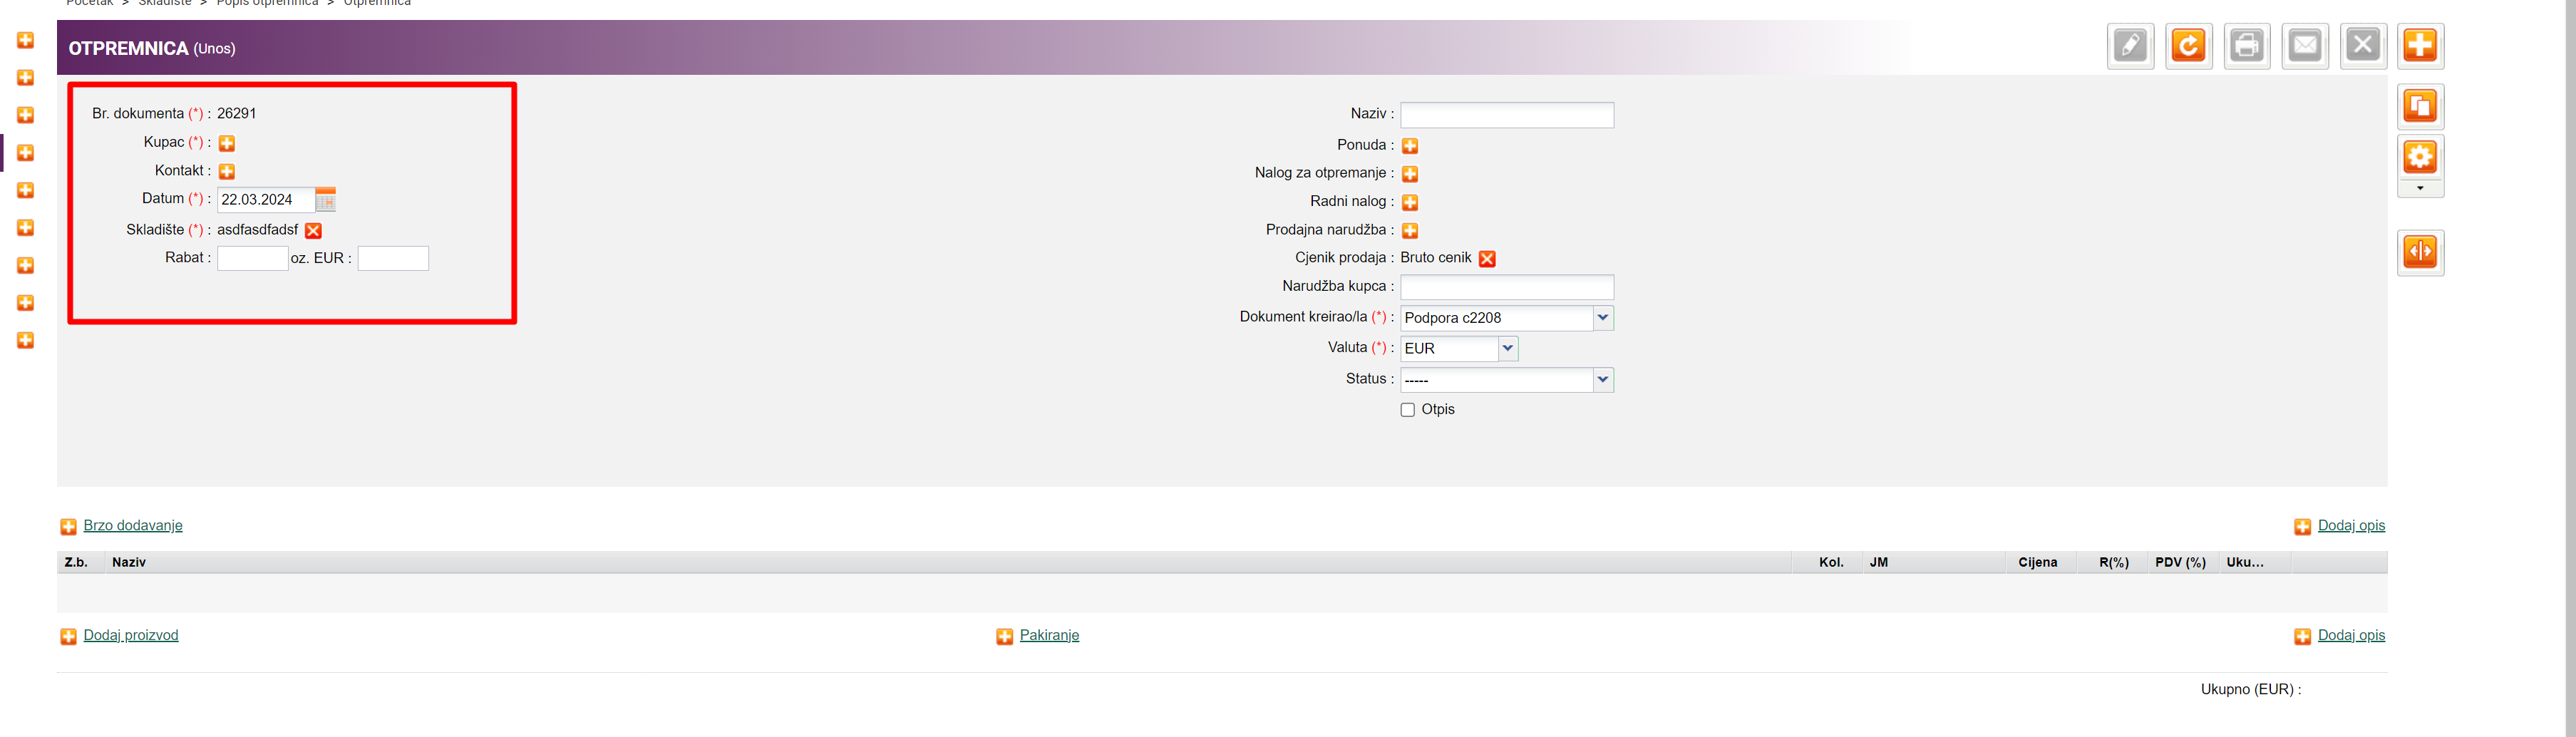2576x737 pixels.
Task: Click the pencil edit icon in toolbar
Action: (x=2130, y=46)
